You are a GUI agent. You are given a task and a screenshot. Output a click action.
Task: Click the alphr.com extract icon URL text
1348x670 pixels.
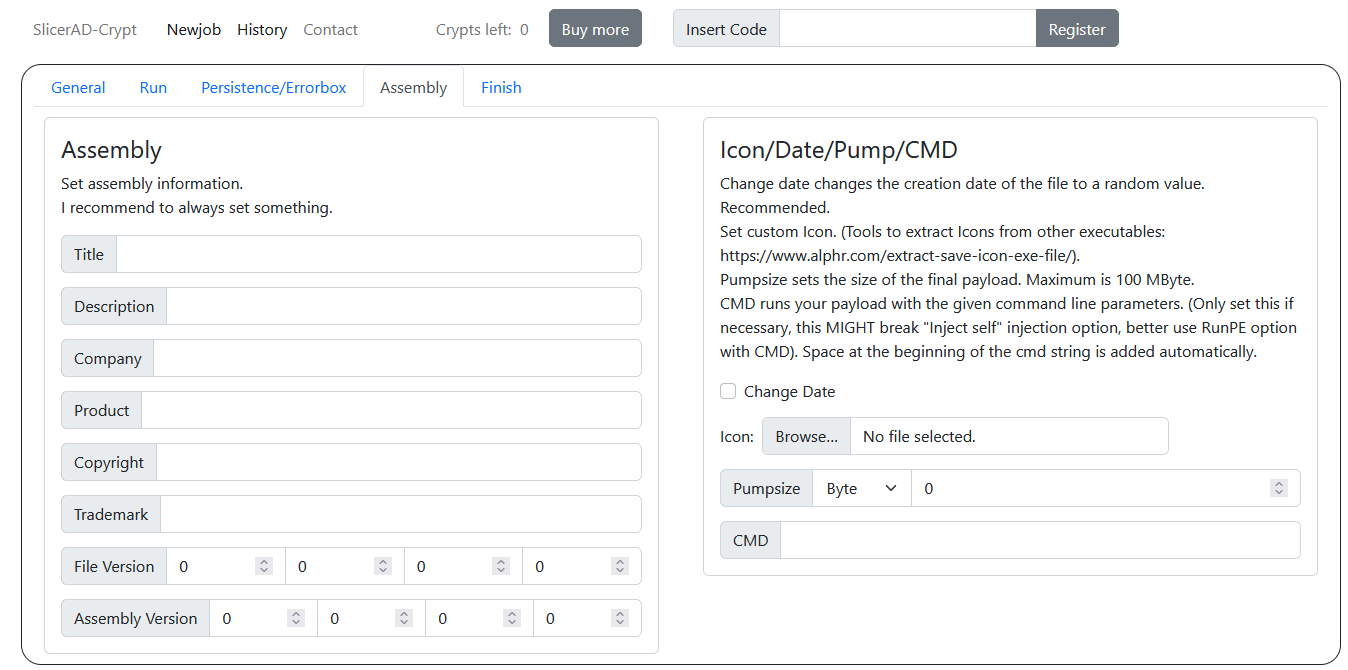[900, 255]
